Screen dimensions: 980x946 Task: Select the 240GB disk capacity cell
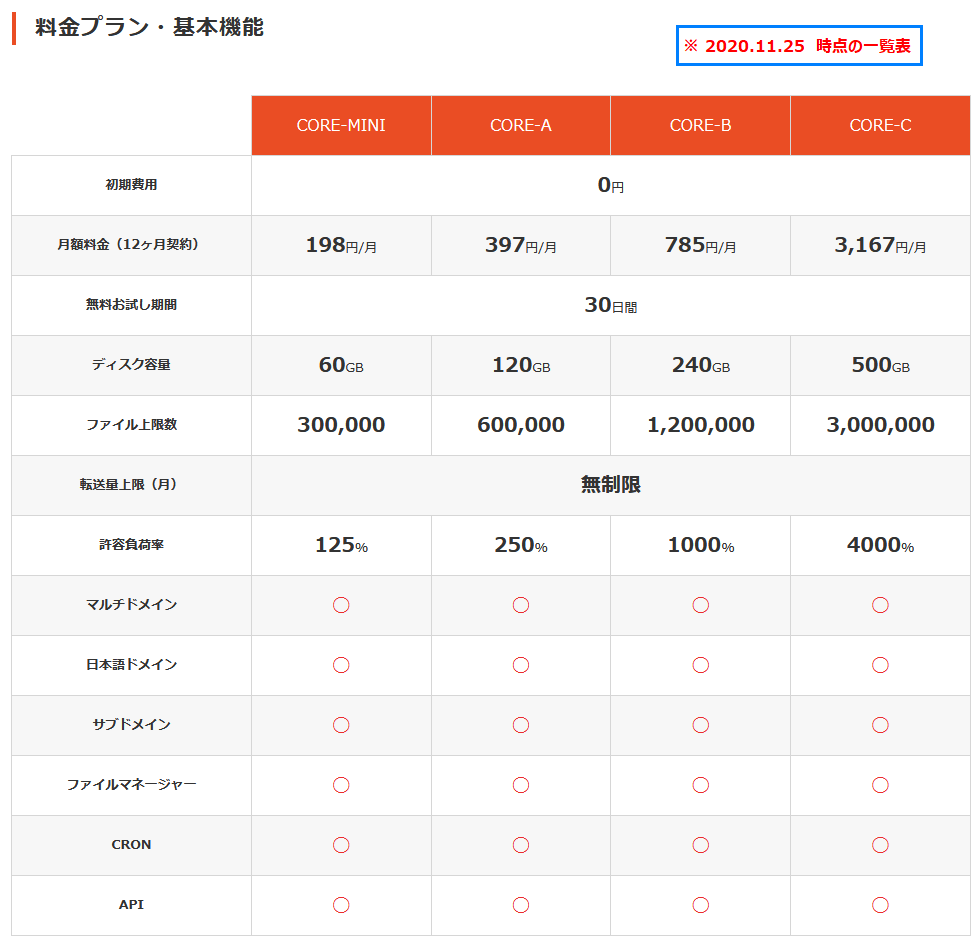click(x=701, y=365)
